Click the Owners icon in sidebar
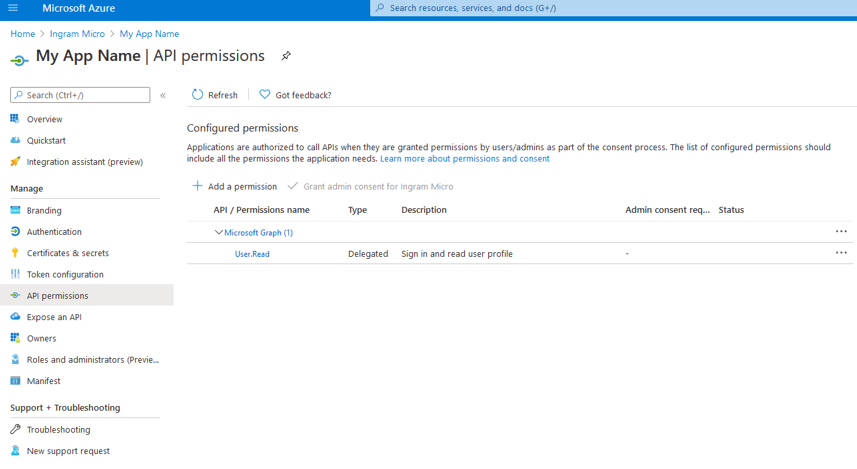This screenshot has width=857, height=469. [15, 338]
